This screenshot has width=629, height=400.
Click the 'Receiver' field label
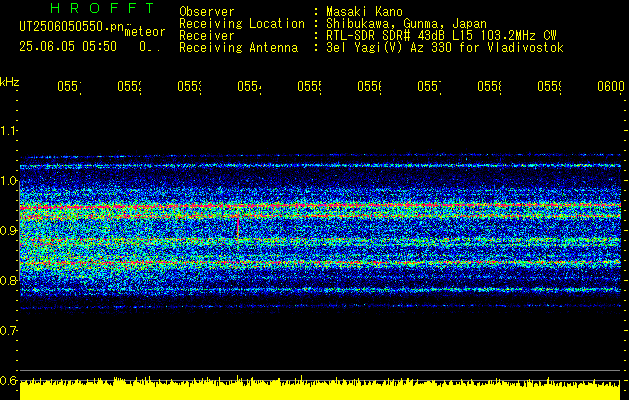(x=207, y=36)
